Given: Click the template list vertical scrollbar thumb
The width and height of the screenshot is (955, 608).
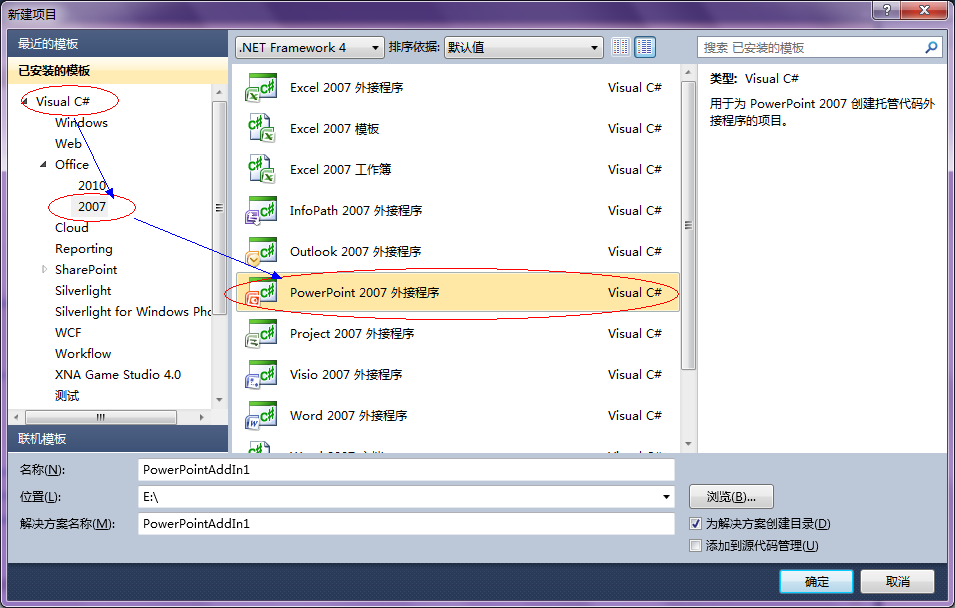Looking at the screenshot, I should click(x=688, y=225).
